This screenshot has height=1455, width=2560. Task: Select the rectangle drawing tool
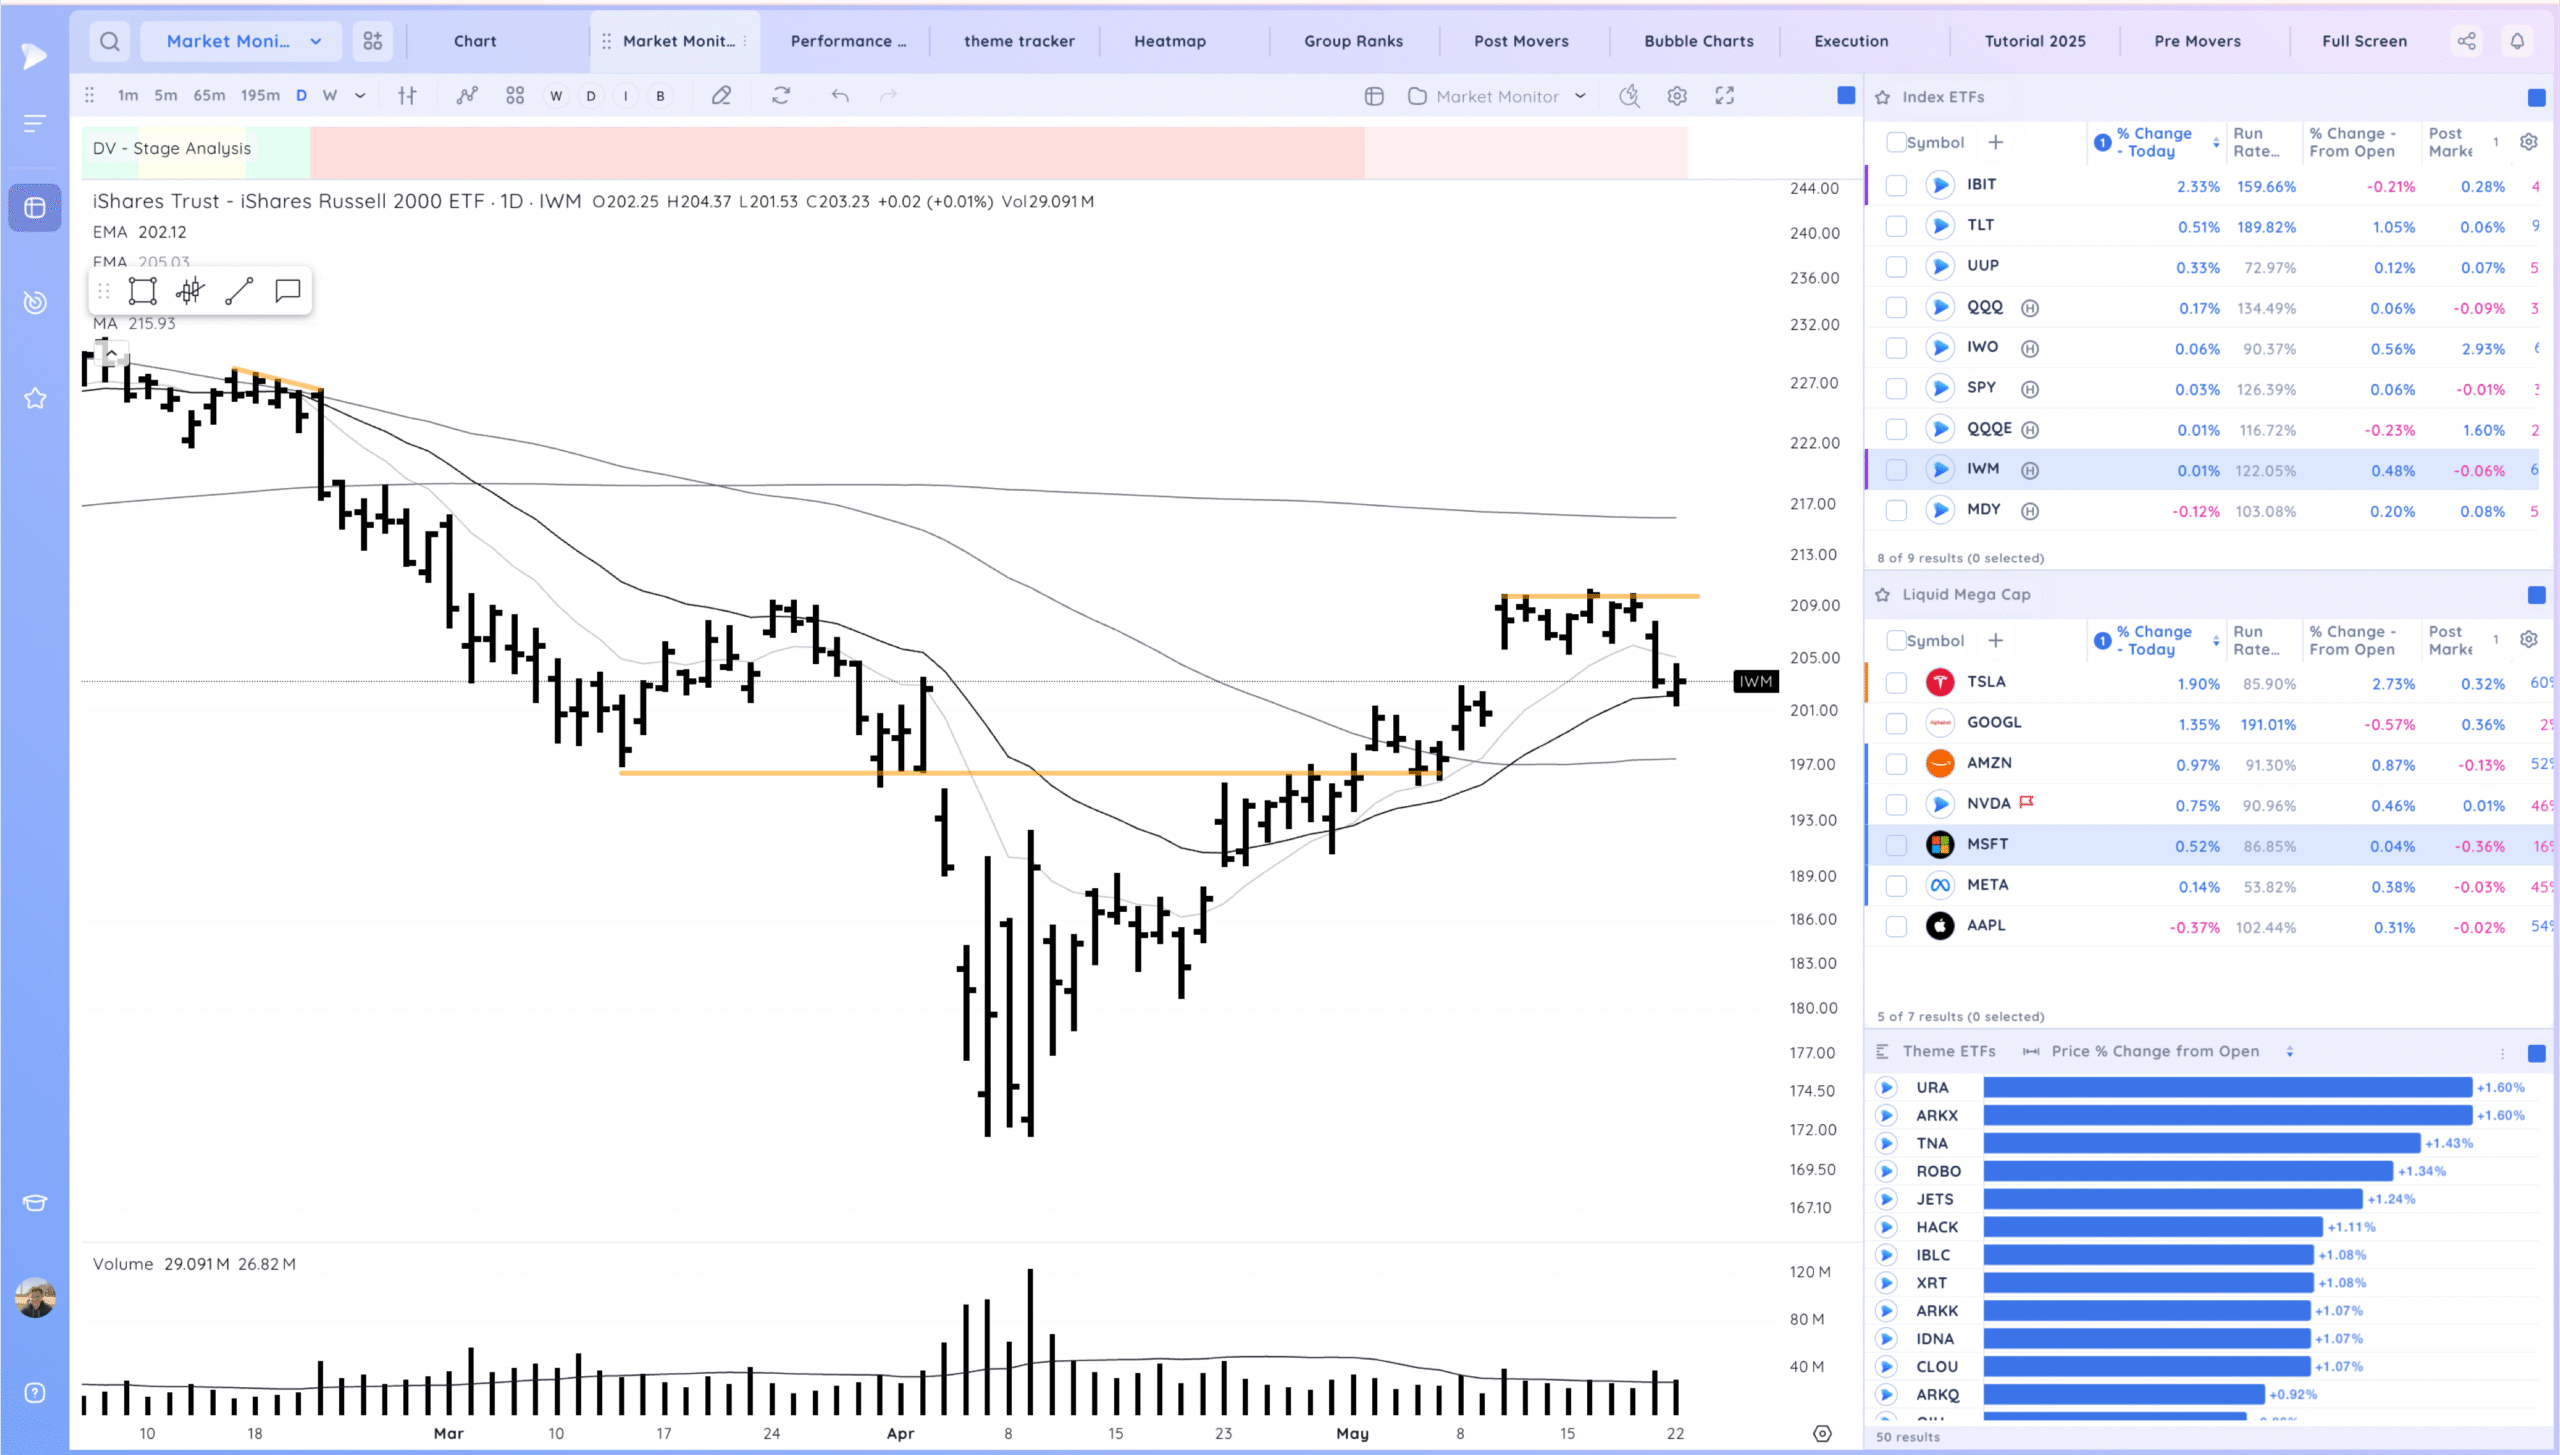click(x=143, y=291)
